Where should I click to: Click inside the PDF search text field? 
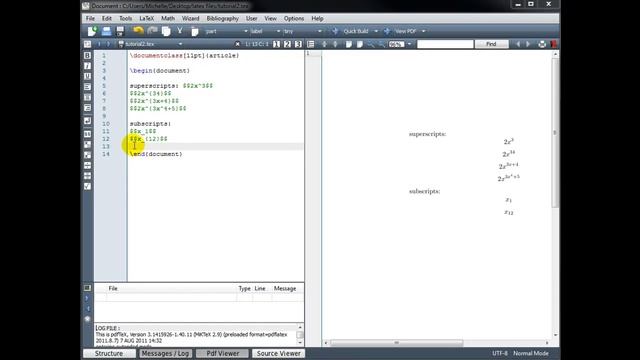445,44
